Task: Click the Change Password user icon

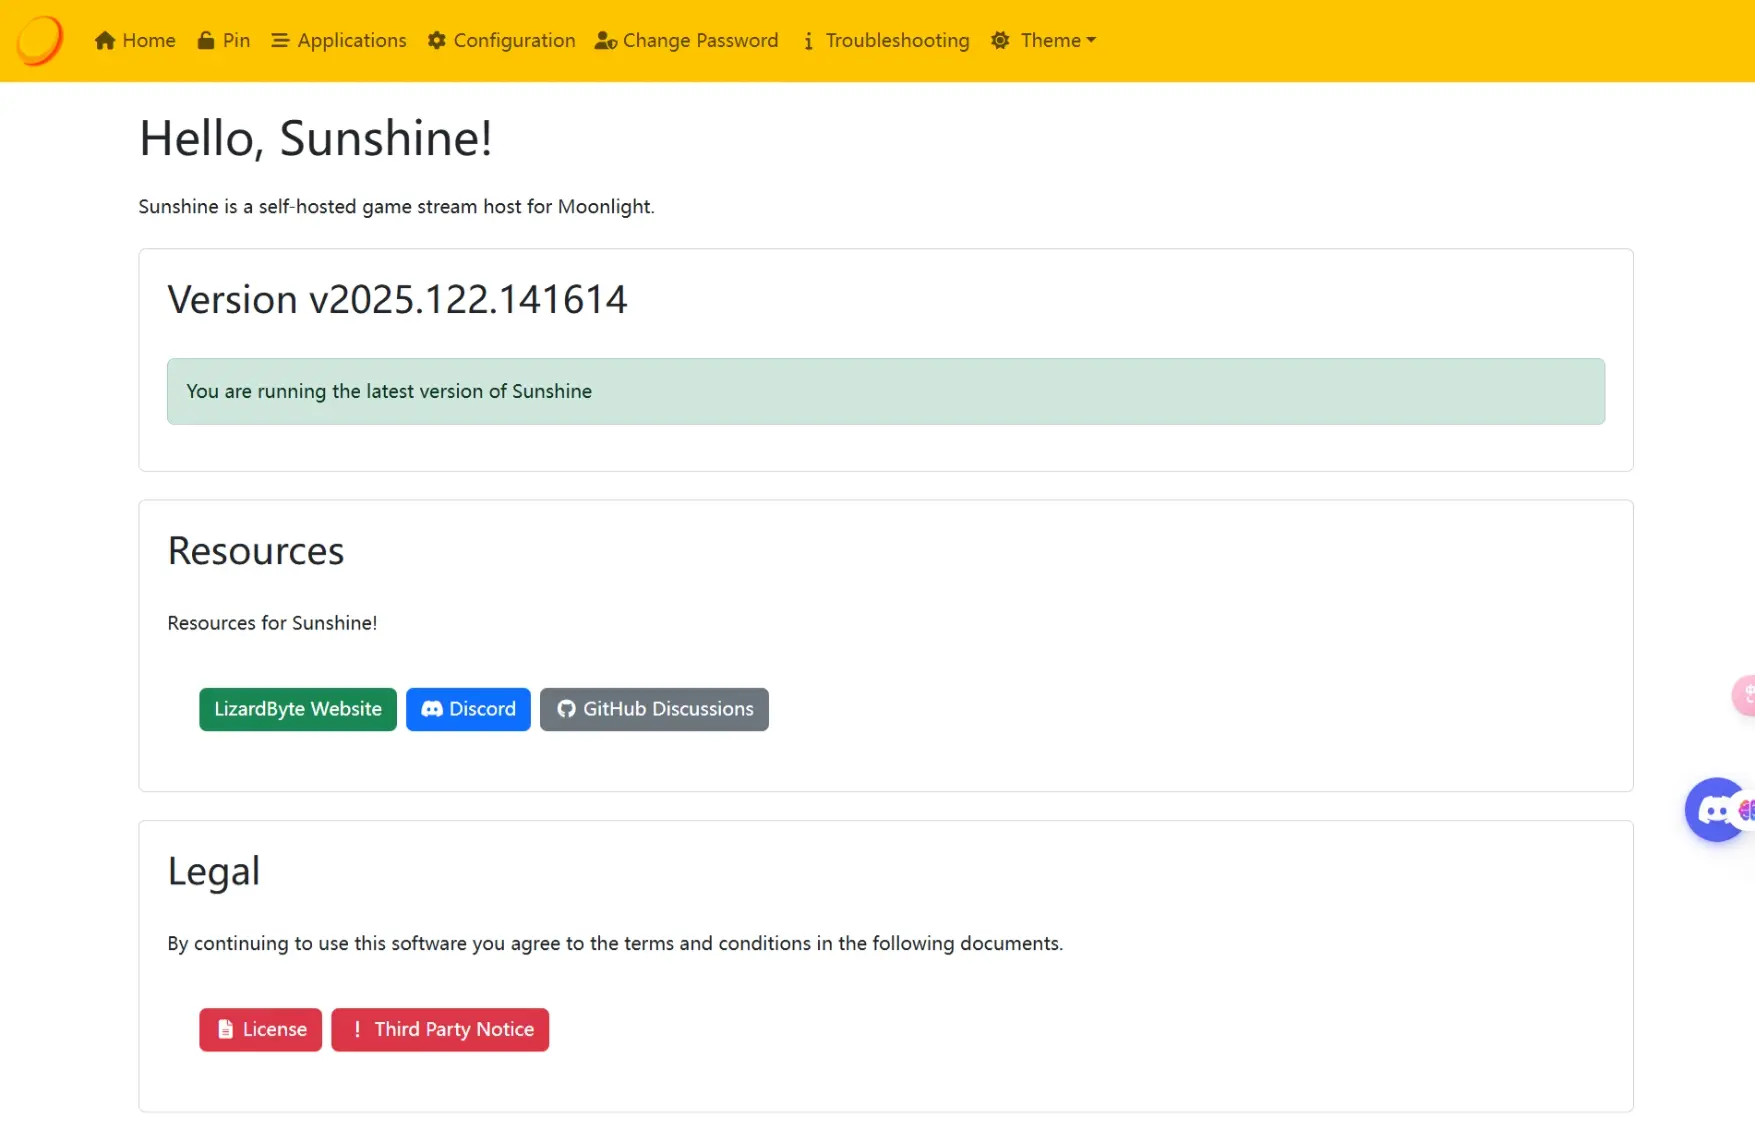Action: pyautogui.click(x=606, y=41)
